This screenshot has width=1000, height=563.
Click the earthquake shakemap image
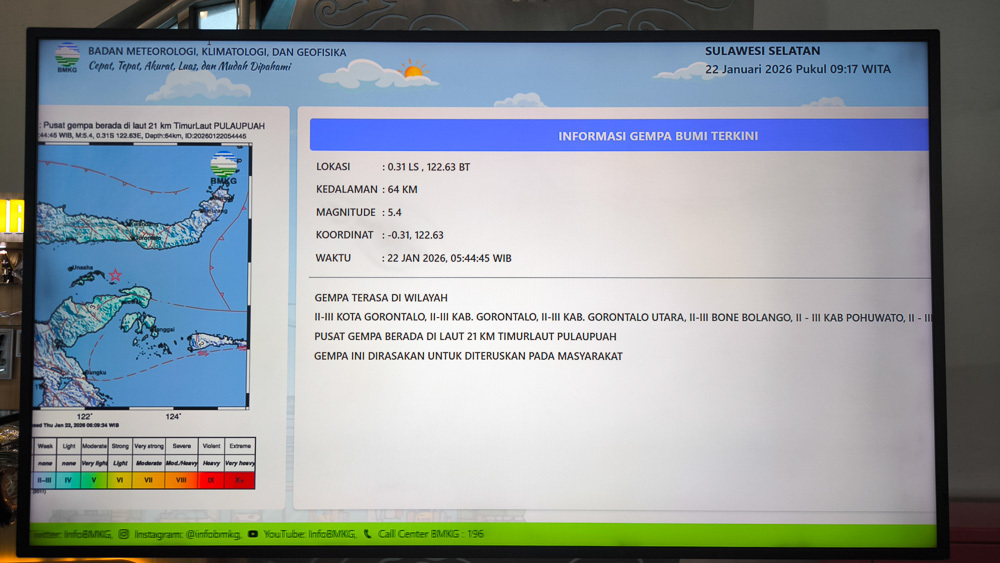(x=140, y=275)
